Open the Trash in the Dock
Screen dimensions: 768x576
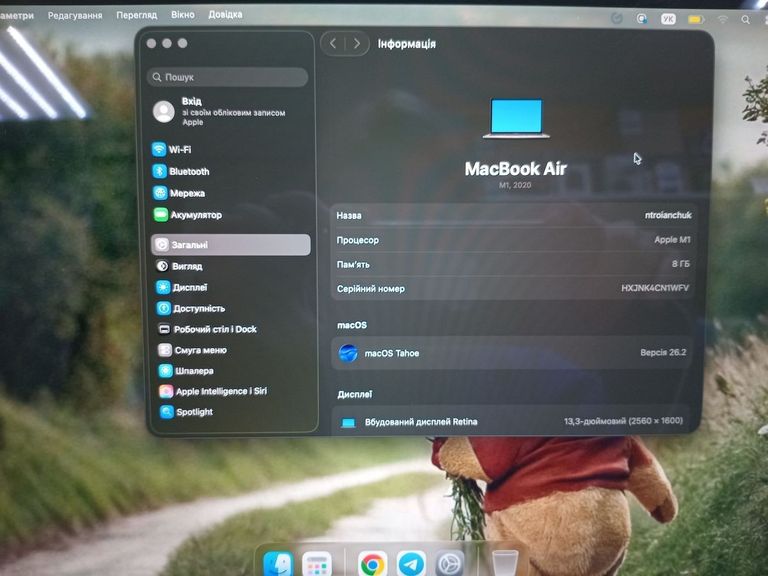504,564
